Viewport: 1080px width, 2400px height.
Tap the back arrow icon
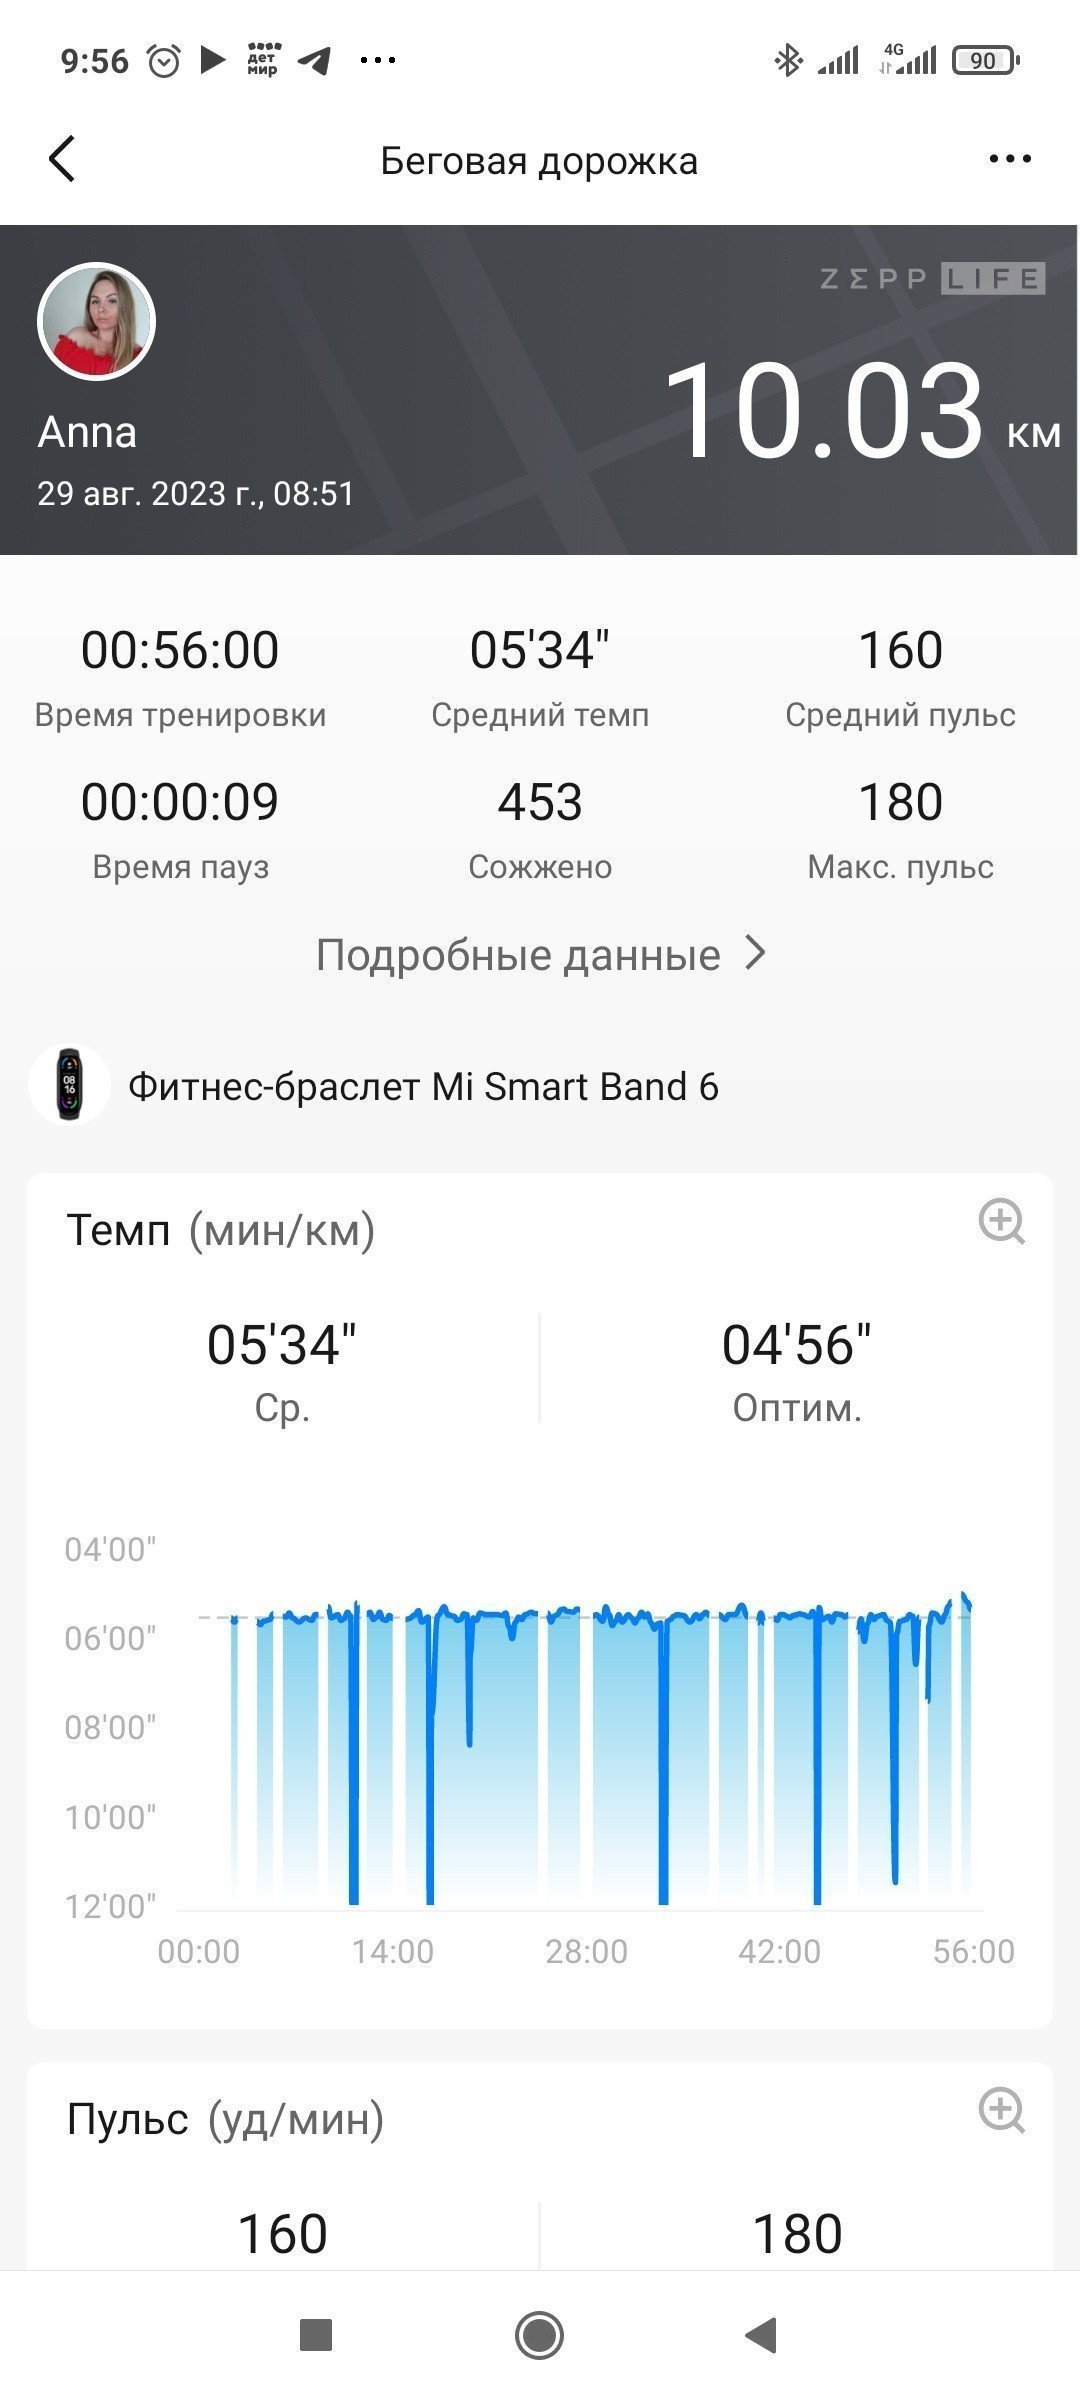[62, 159]
